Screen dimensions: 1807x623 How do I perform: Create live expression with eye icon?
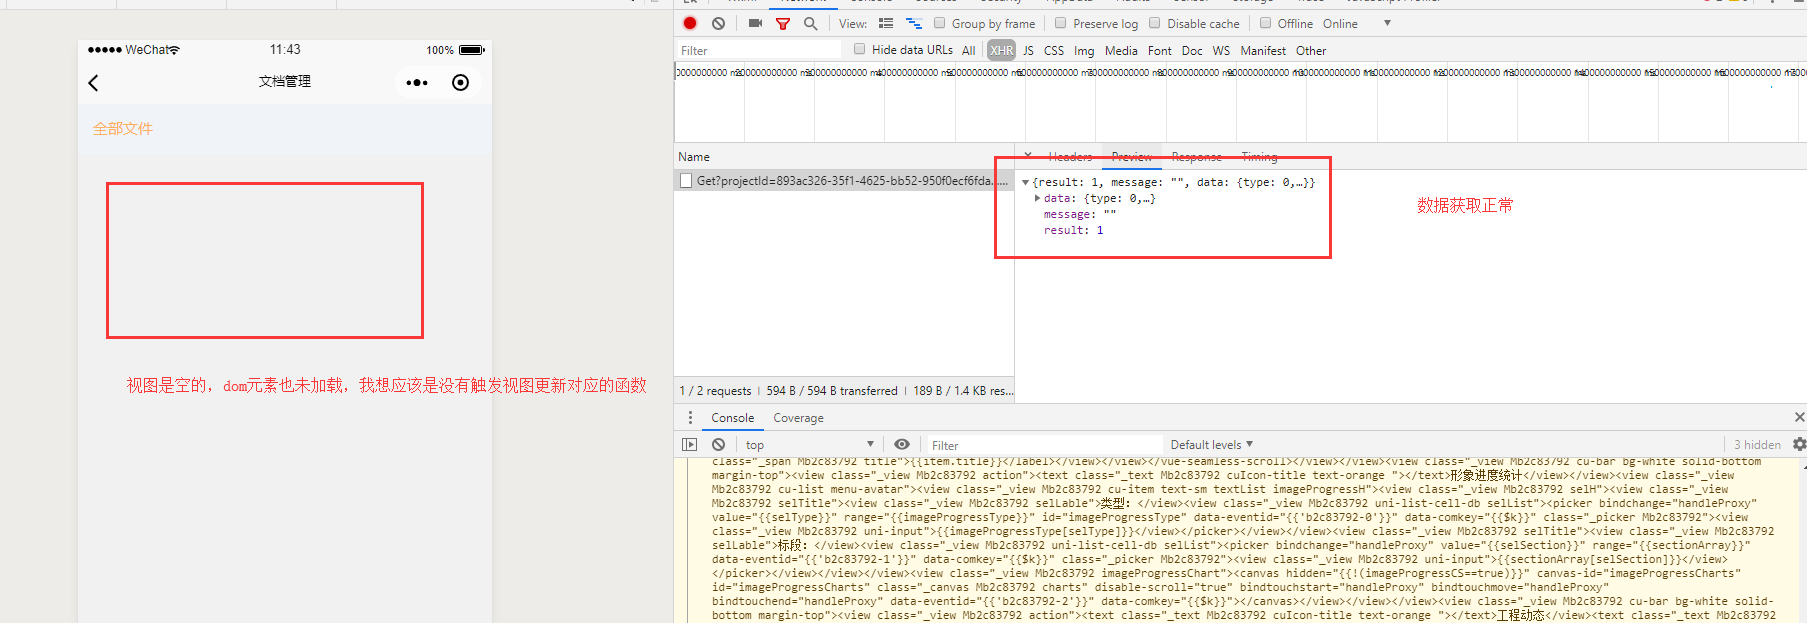click(x=902, y=445)
